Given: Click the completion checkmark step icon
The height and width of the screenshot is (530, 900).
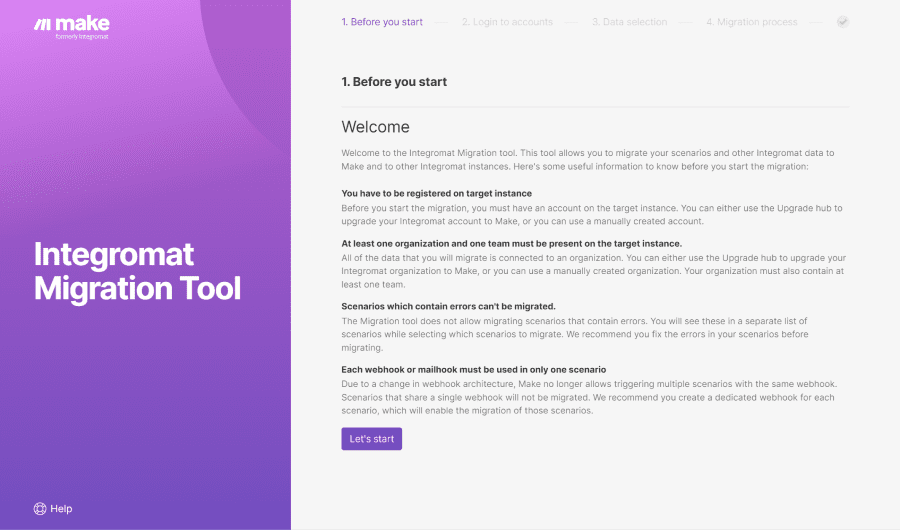Looking at the screenshot, I should click(843, 22).
